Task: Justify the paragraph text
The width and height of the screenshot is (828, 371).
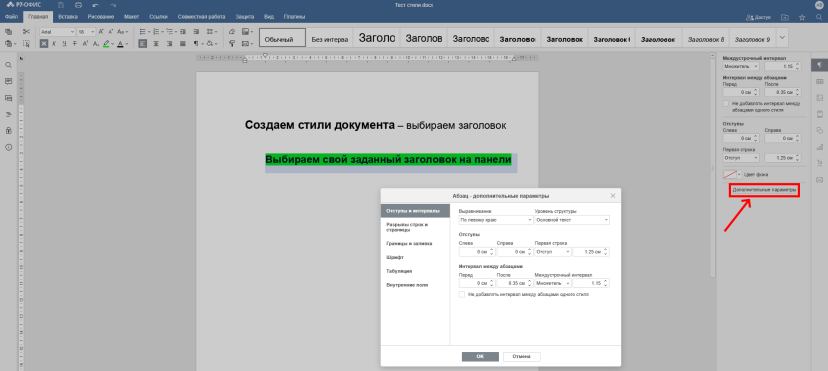Action: (183, 43)
